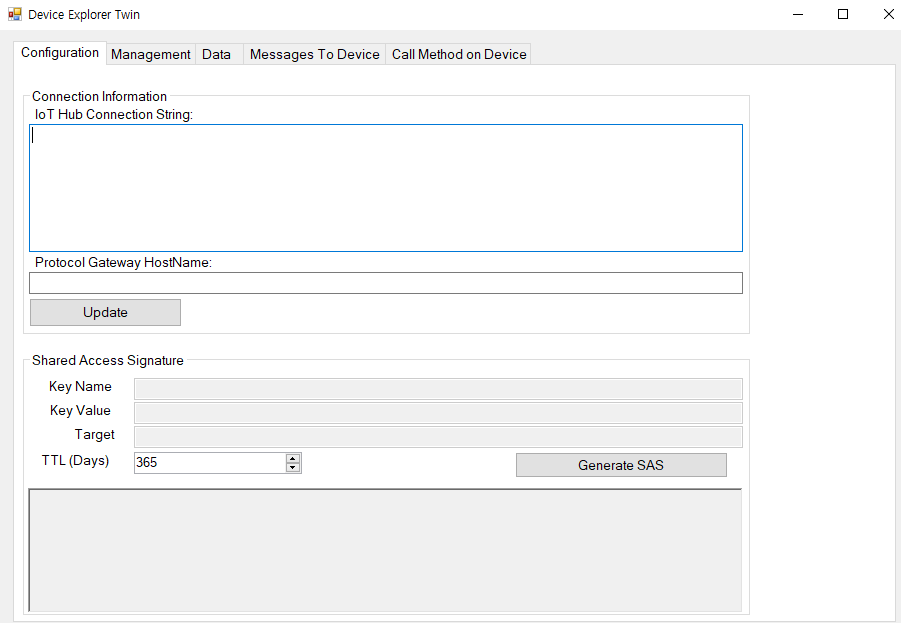Click the Connection Information group label
Image resolution: width=901 pixels, height=623 pixels.
coord(99,97)
